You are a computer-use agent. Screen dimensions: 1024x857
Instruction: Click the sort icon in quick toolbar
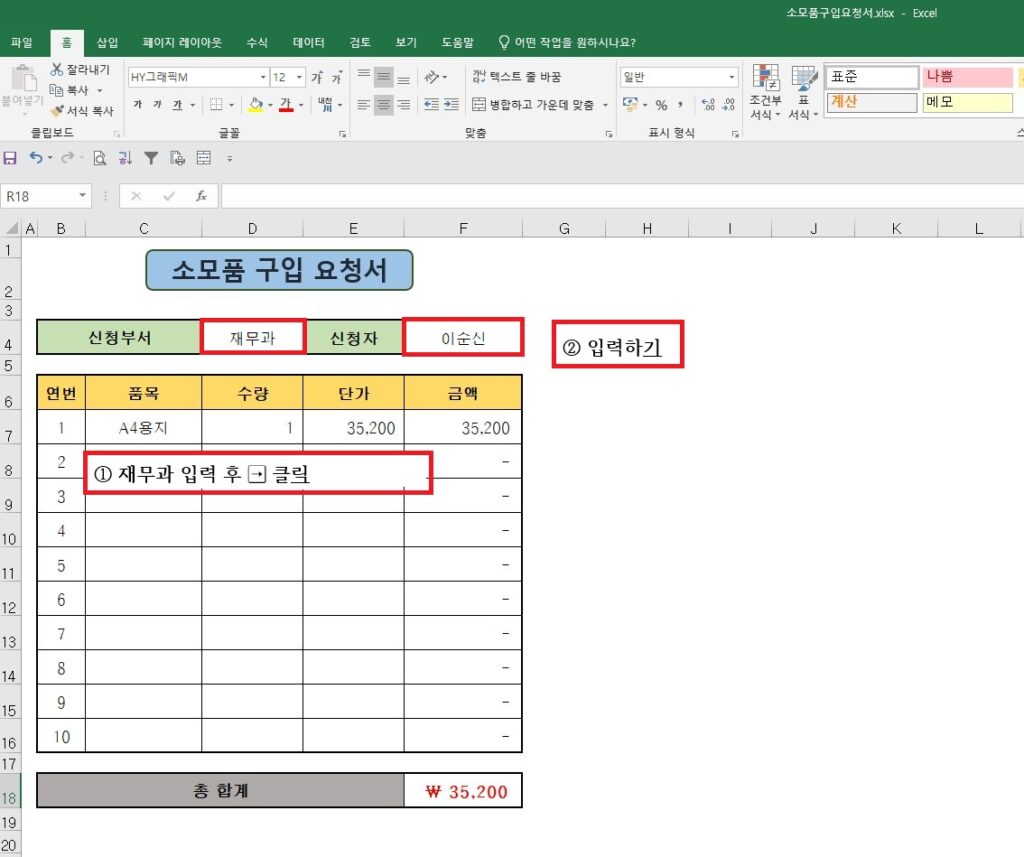pyautogui.click(x=125, y=157)
